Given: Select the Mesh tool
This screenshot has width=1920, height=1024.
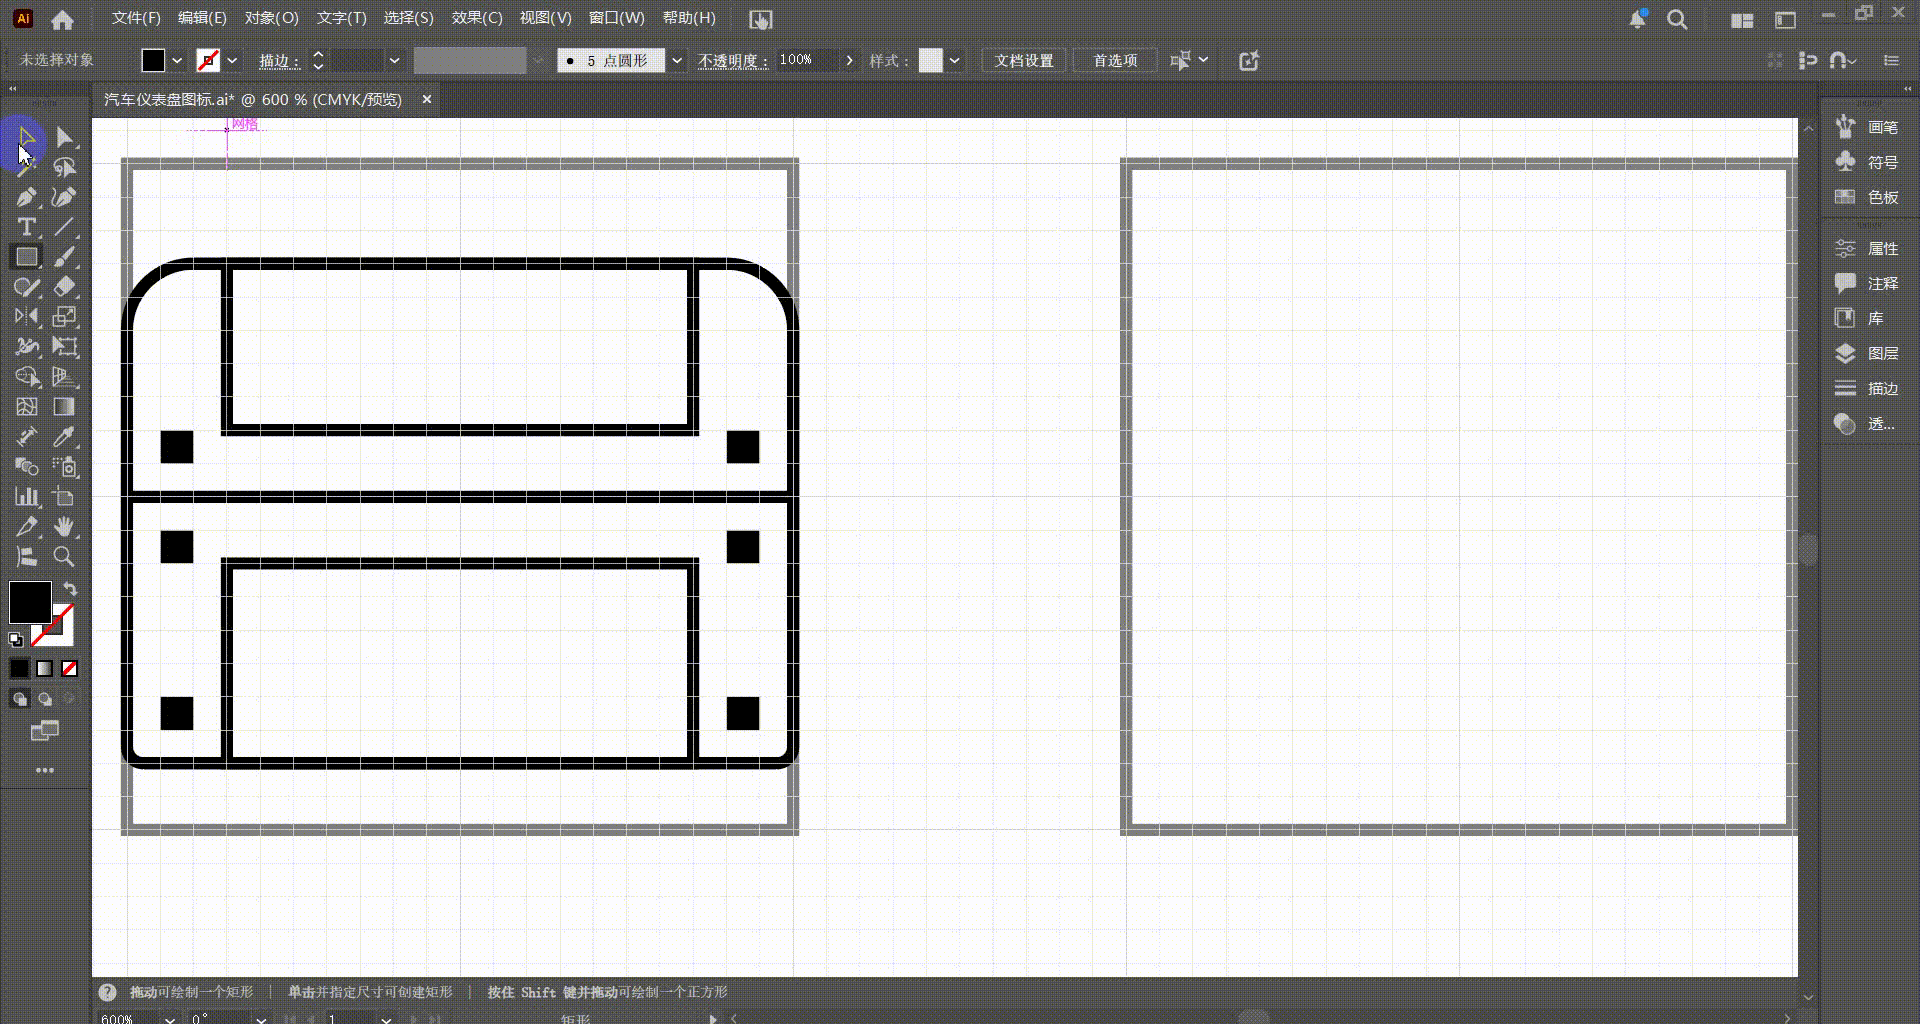Looking at the screenshot, I should pos(26,407).
